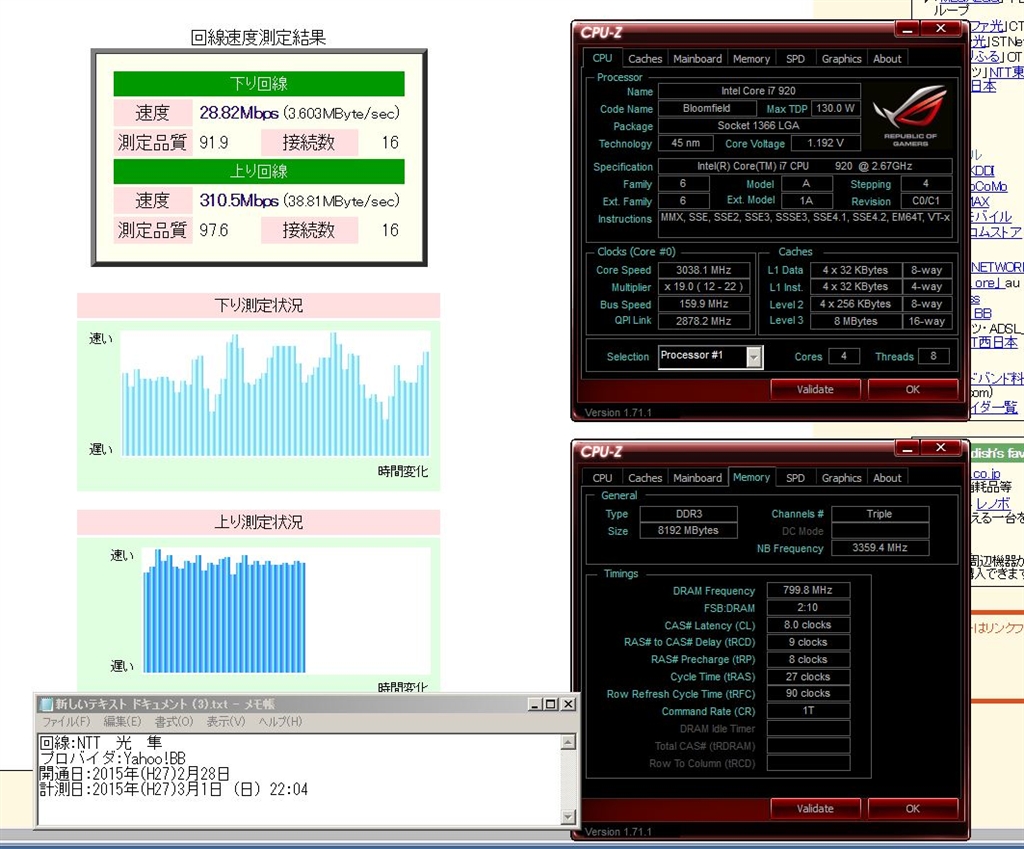
Task: Click the Threads count value '8'
Action: [933, 356]
